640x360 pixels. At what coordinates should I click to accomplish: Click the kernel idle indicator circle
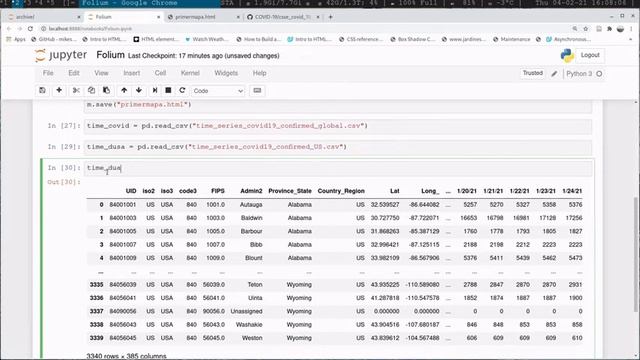coord(599,74)
